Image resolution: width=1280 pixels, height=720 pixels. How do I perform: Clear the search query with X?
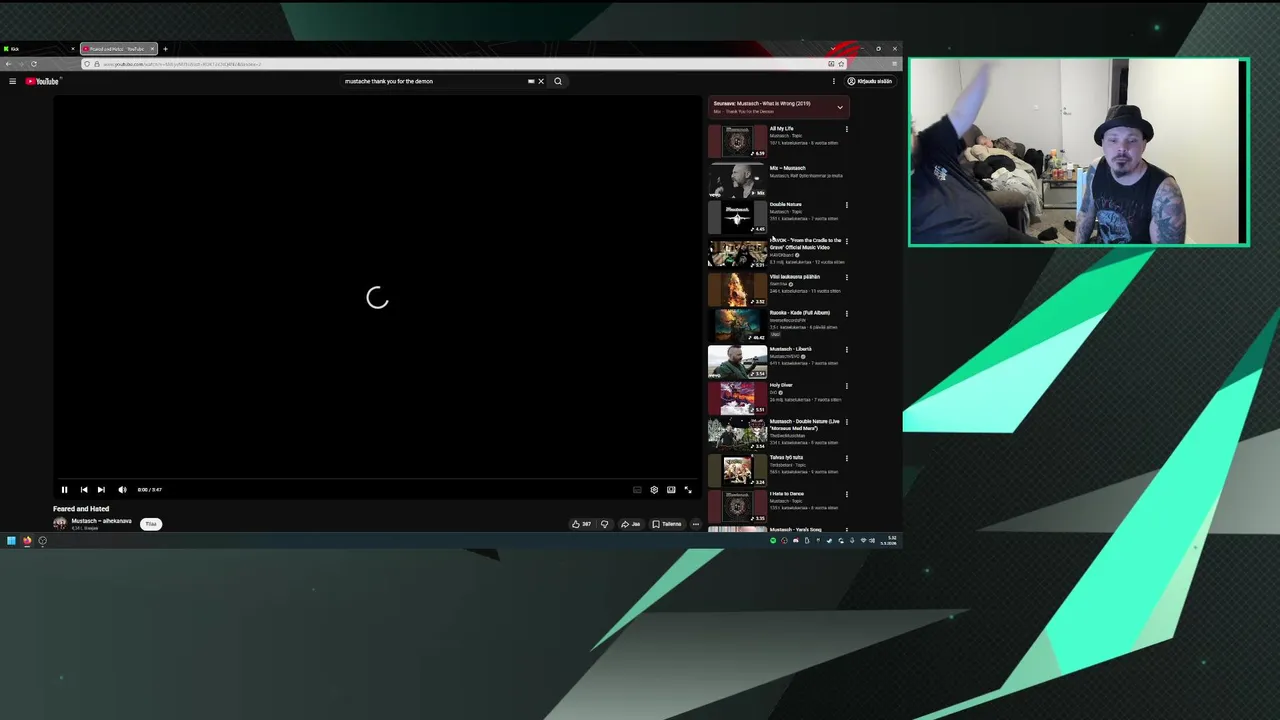[x=541, y=81]
